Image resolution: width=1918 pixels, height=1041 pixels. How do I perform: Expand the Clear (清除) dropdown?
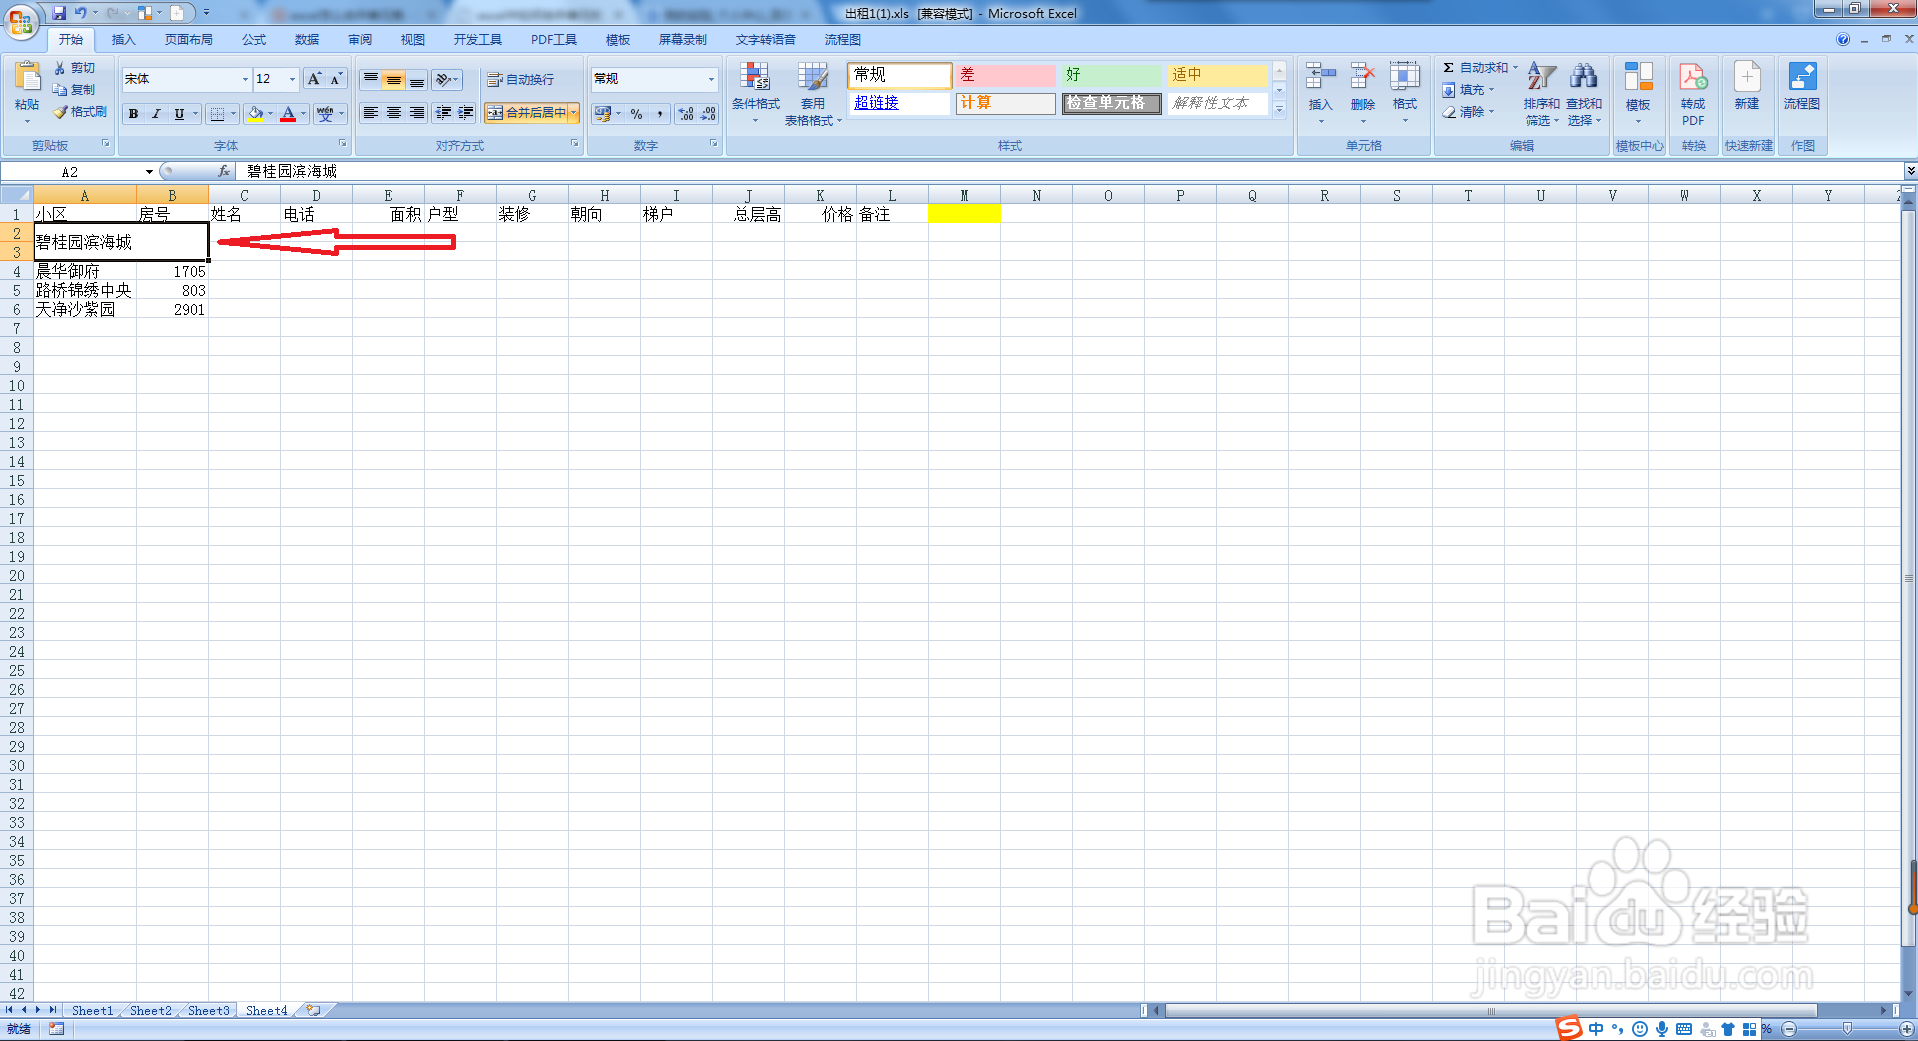[1491, 112]
